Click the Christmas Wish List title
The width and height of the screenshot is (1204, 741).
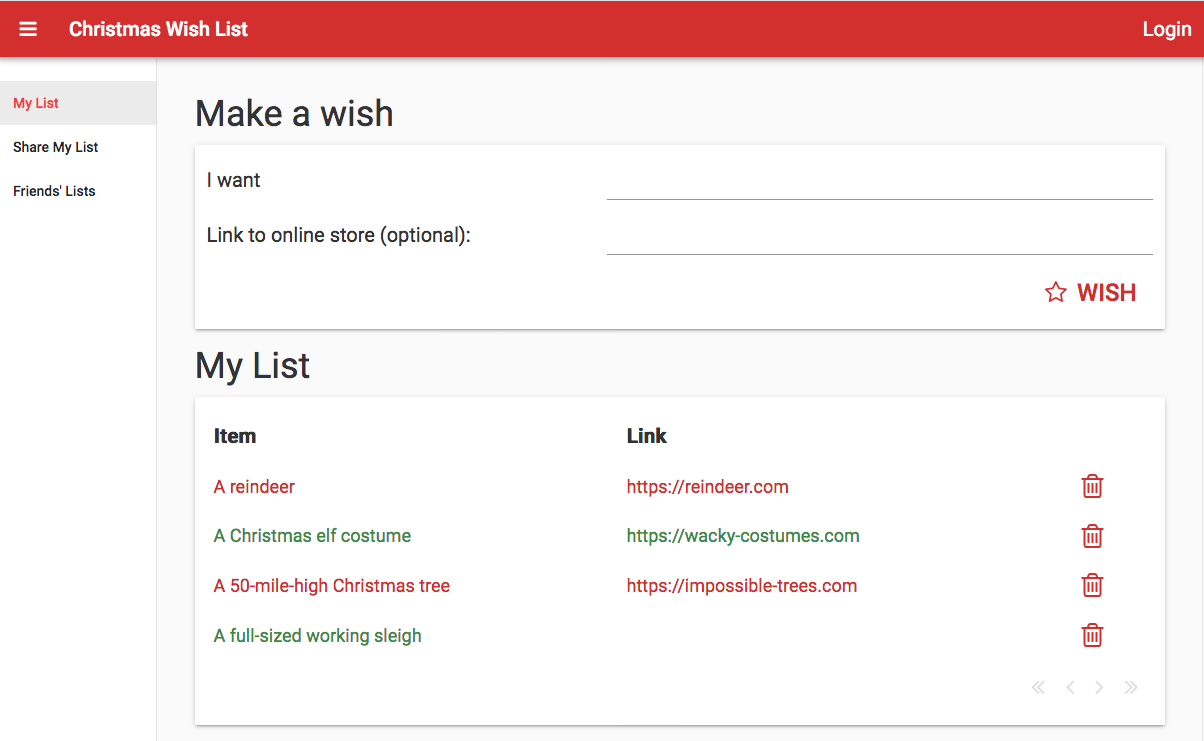click(x=158, y=29)
